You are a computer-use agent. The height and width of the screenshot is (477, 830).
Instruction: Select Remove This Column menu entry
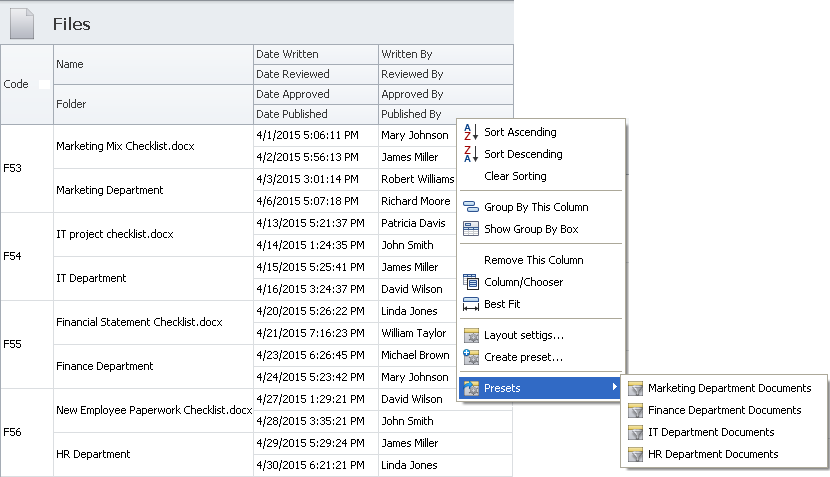533,260
